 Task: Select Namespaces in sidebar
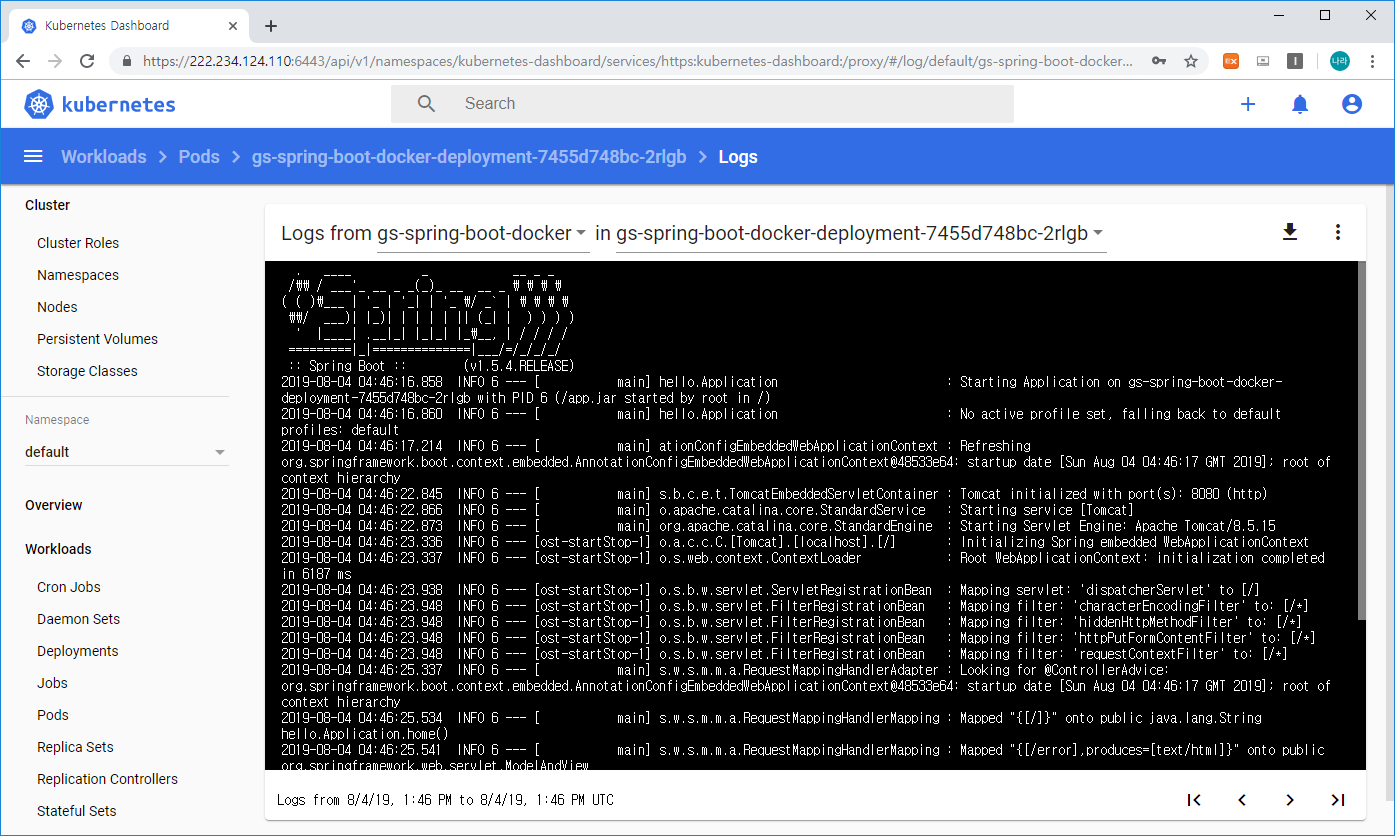pyautogui.click(x=78, y=275)
